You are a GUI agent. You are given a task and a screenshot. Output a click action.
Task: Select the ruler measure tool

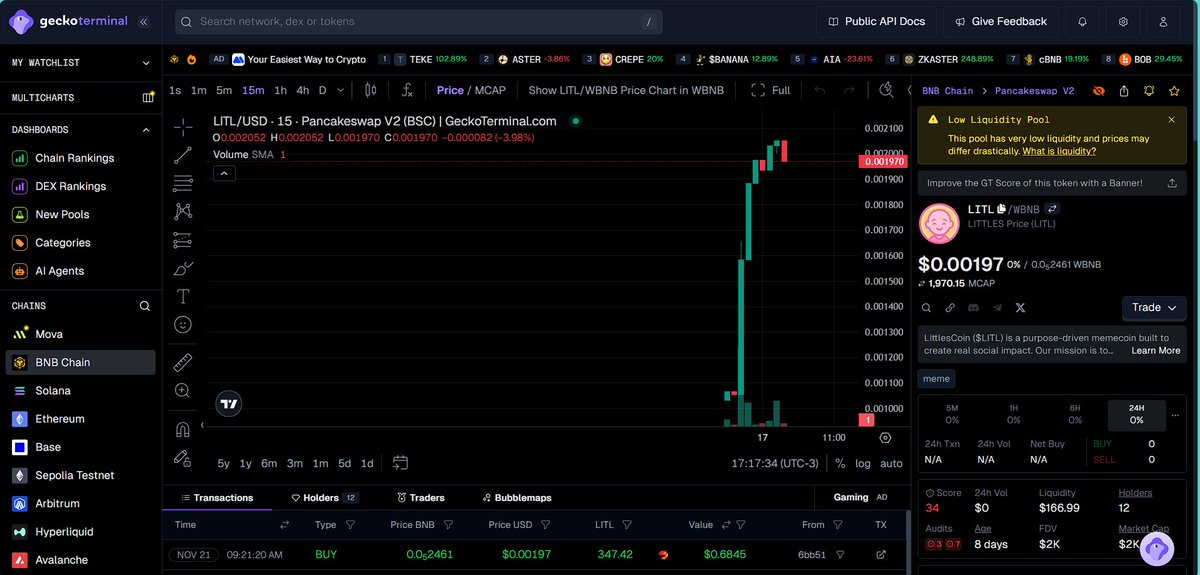pyautogui.click(x=183, y=362)
